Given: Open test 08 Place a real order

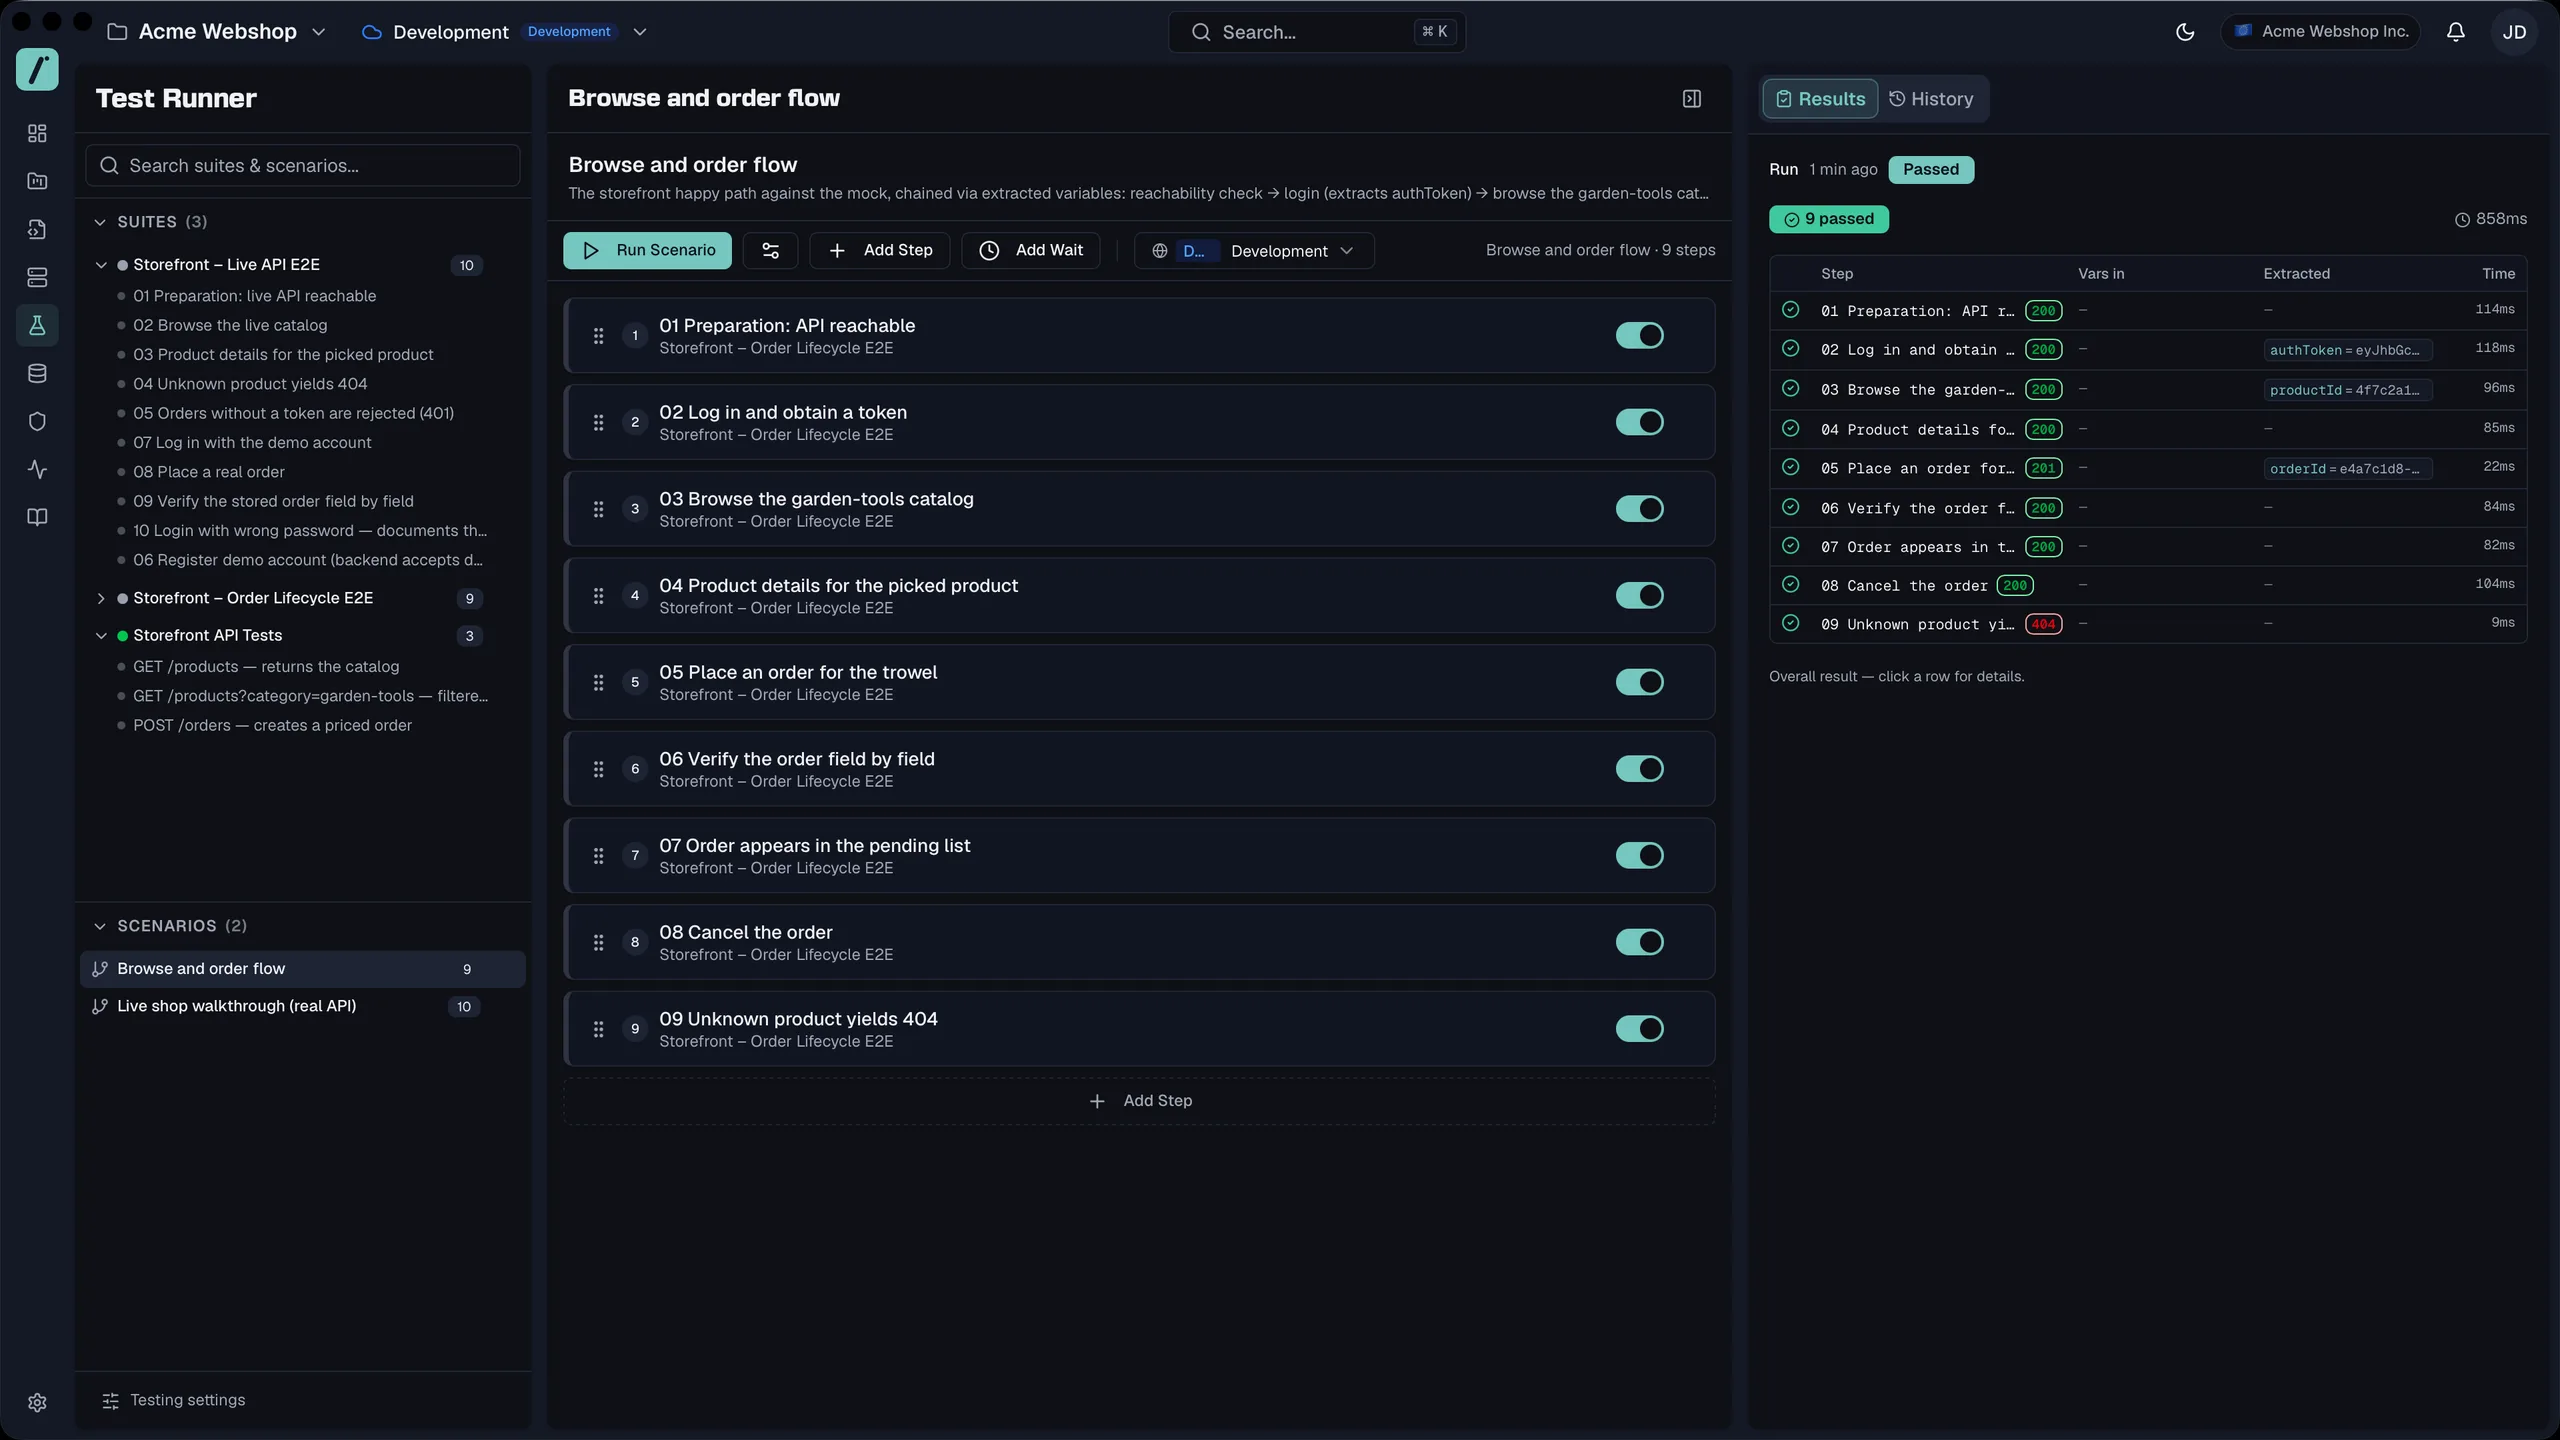Looking at the screenshot, I should 208,472.
